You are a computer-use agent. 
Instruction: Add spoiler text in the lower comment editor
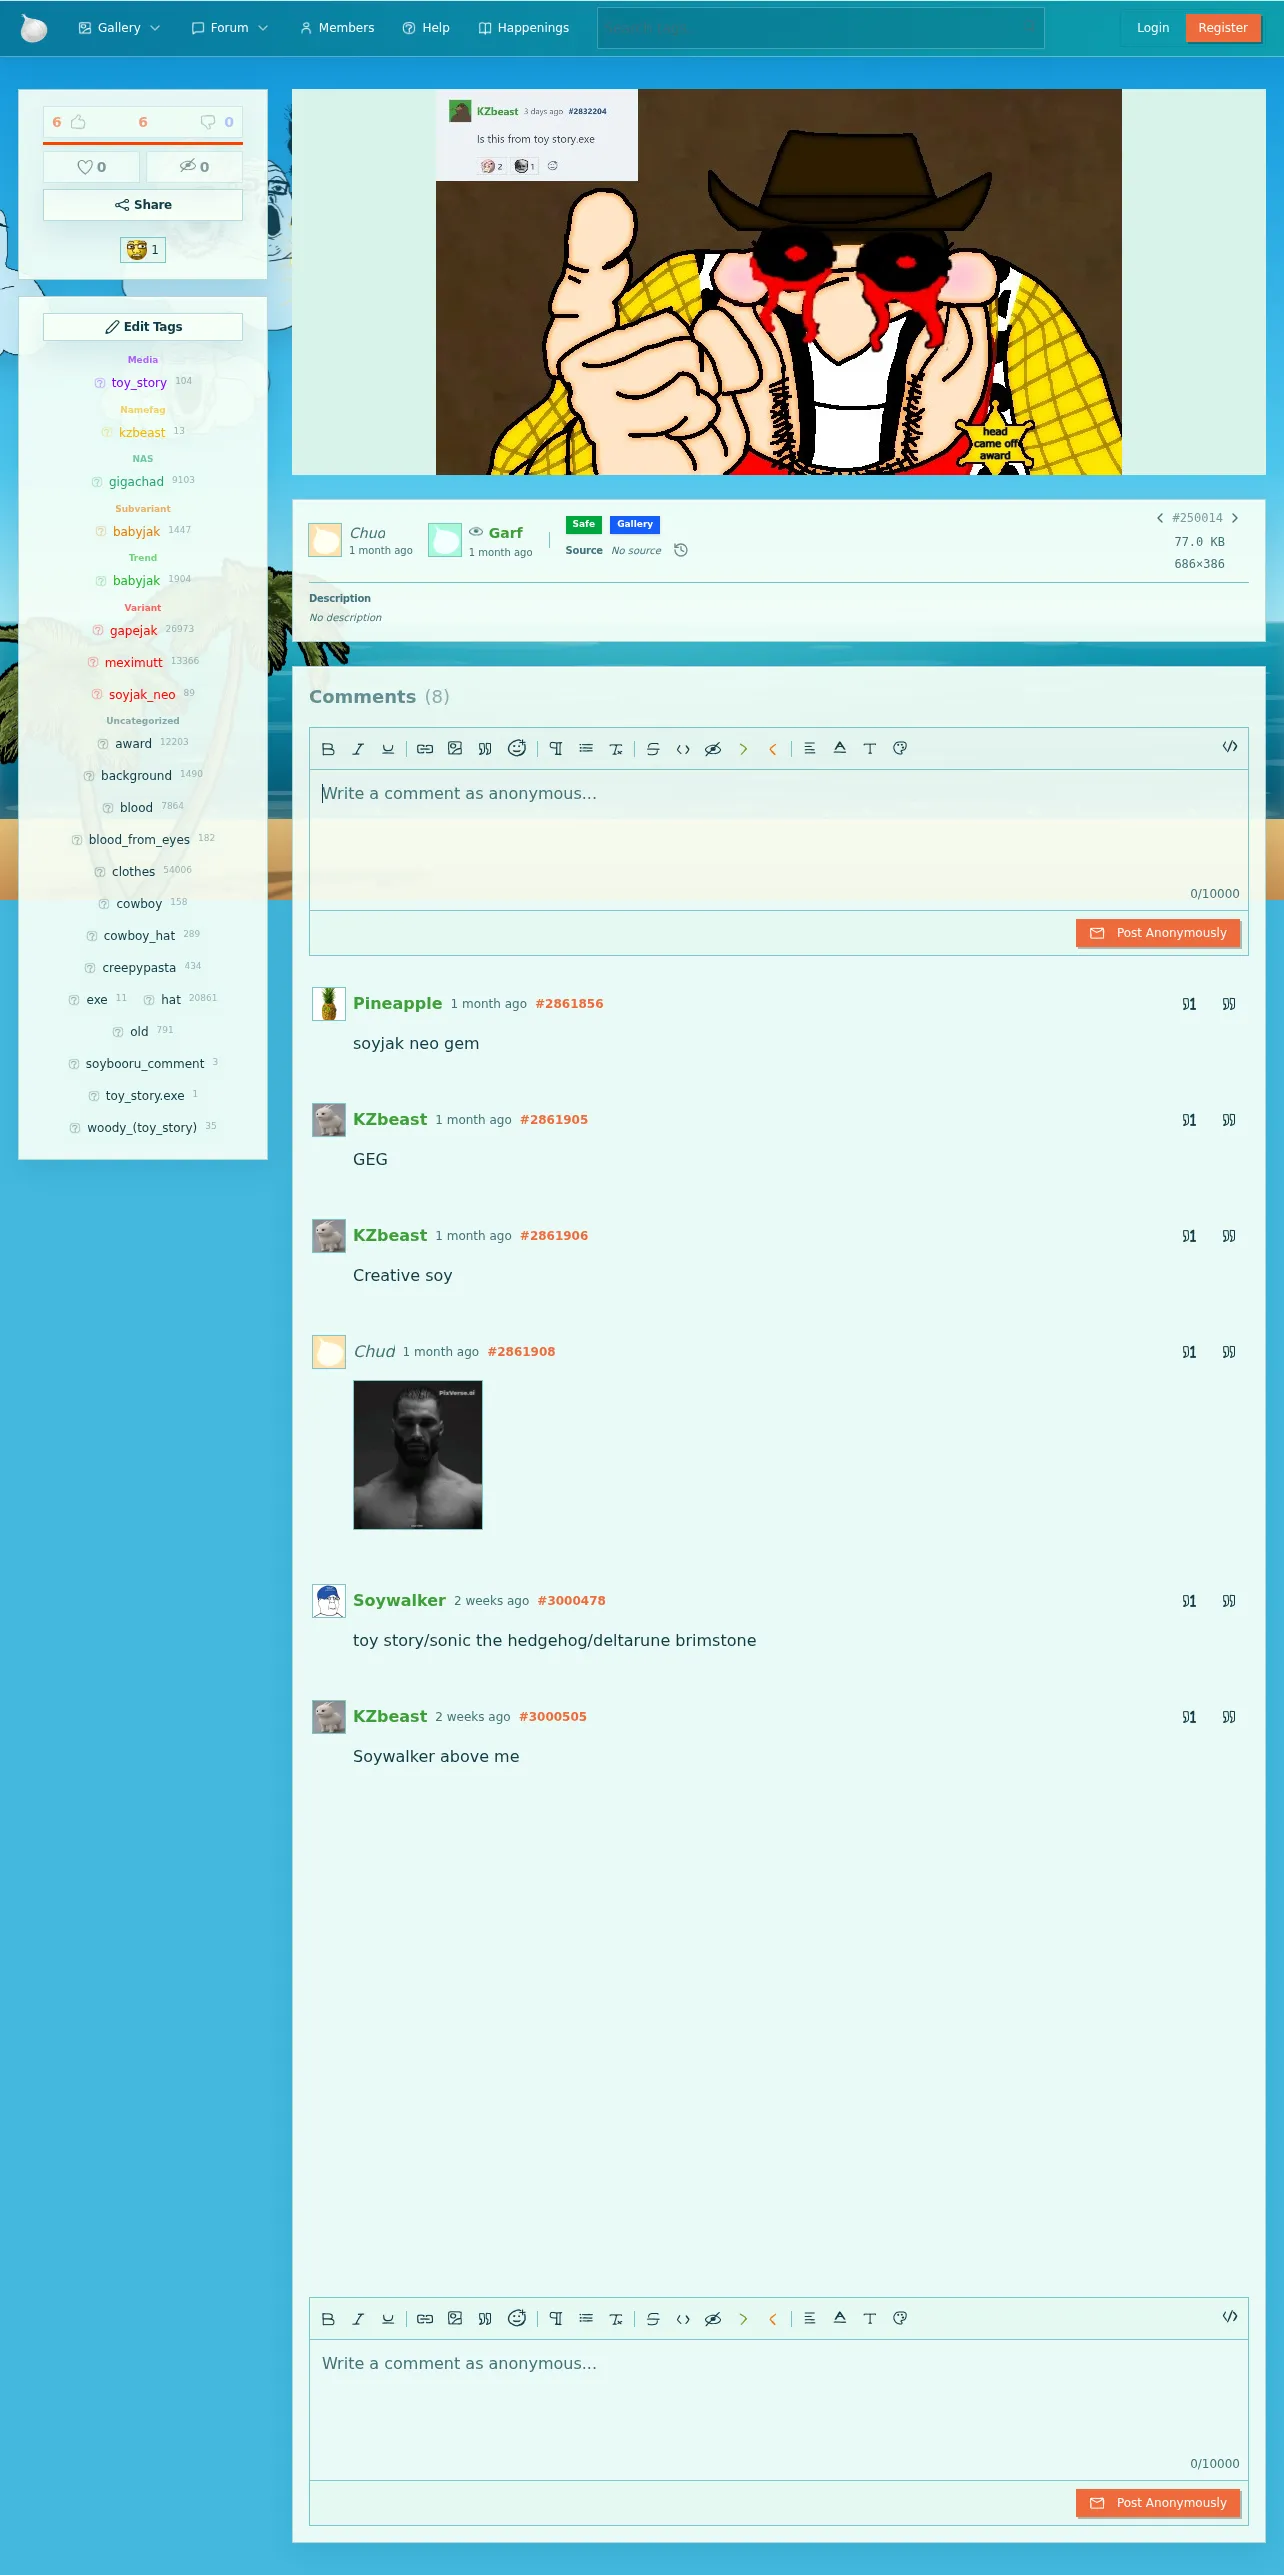click(x=713, y=2319)
